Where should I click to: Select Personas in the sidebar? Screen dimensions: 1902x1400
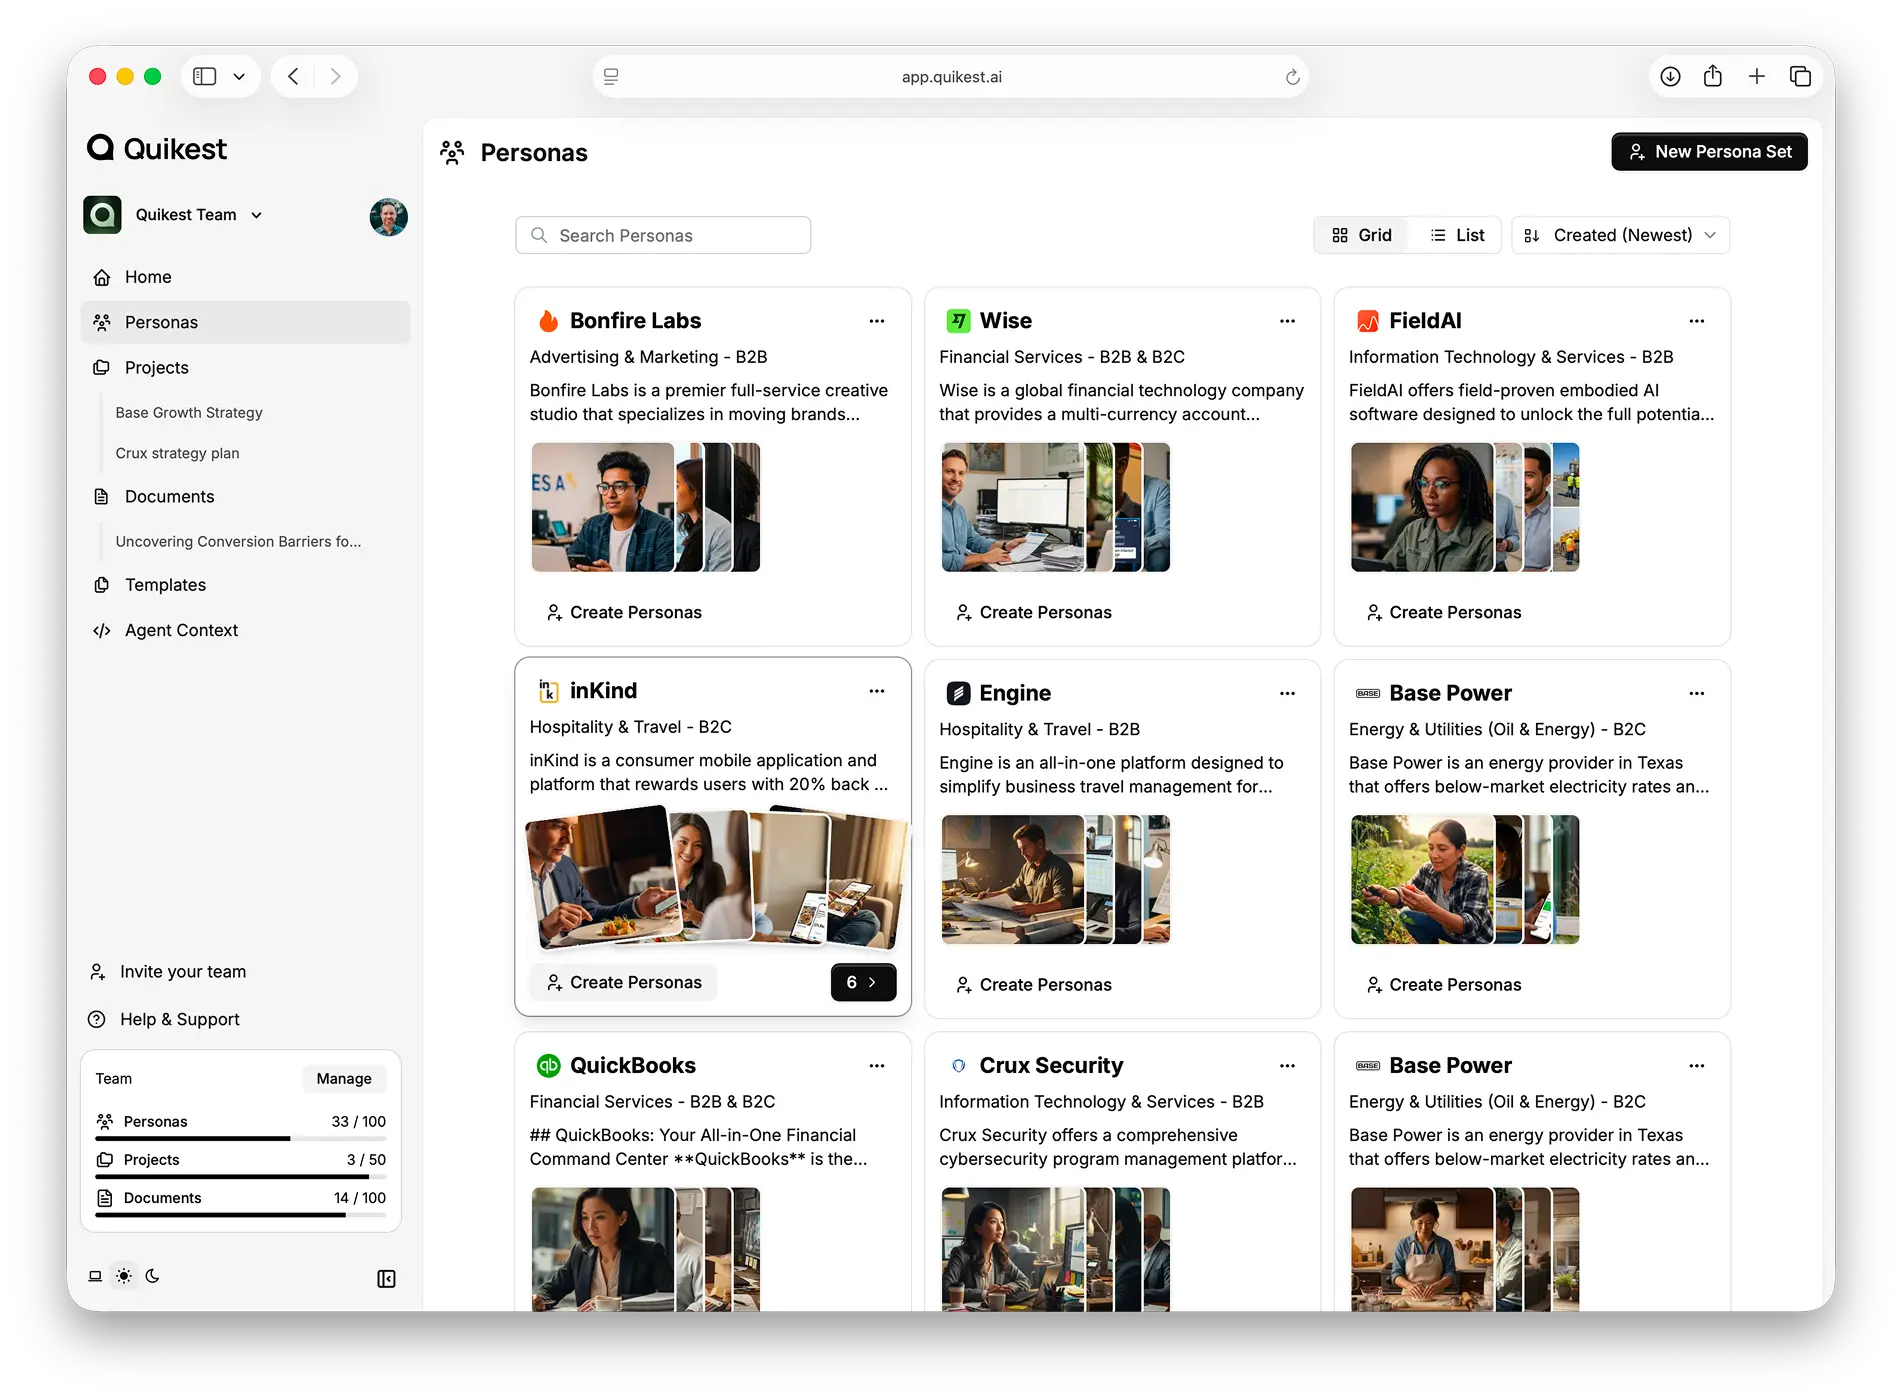pyautogui.click(x=245, y=322)
